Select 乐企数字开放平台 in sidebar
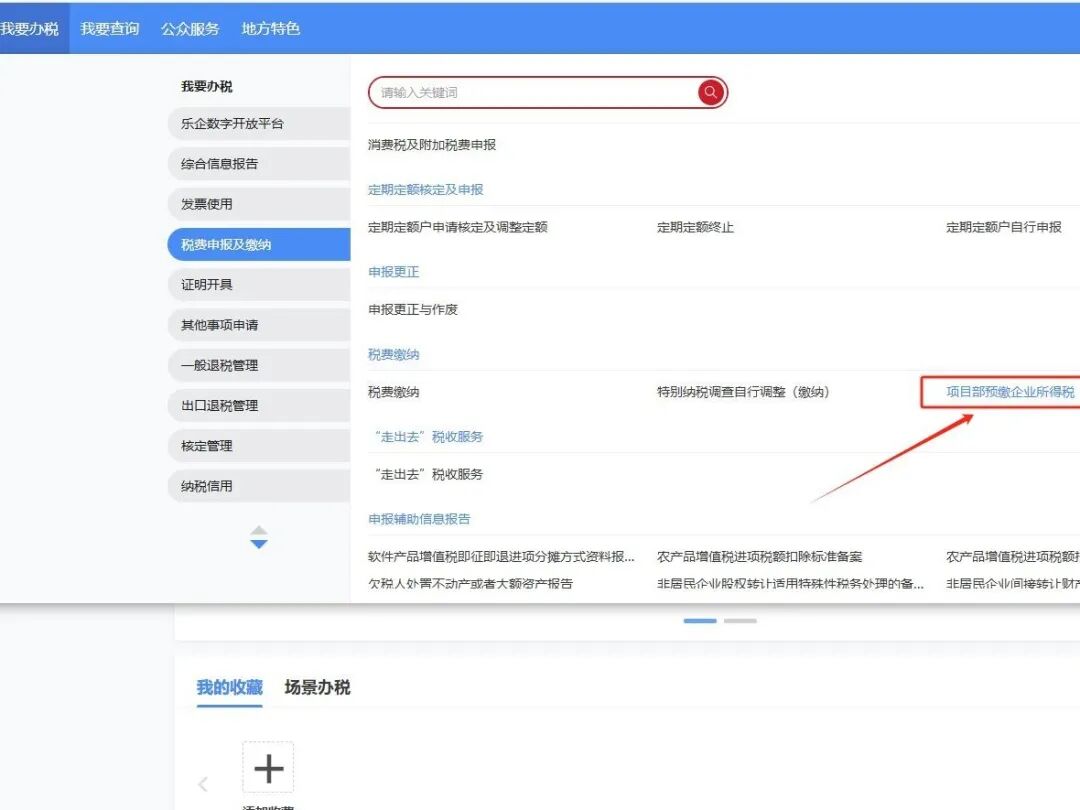 (x=259, y=123)
